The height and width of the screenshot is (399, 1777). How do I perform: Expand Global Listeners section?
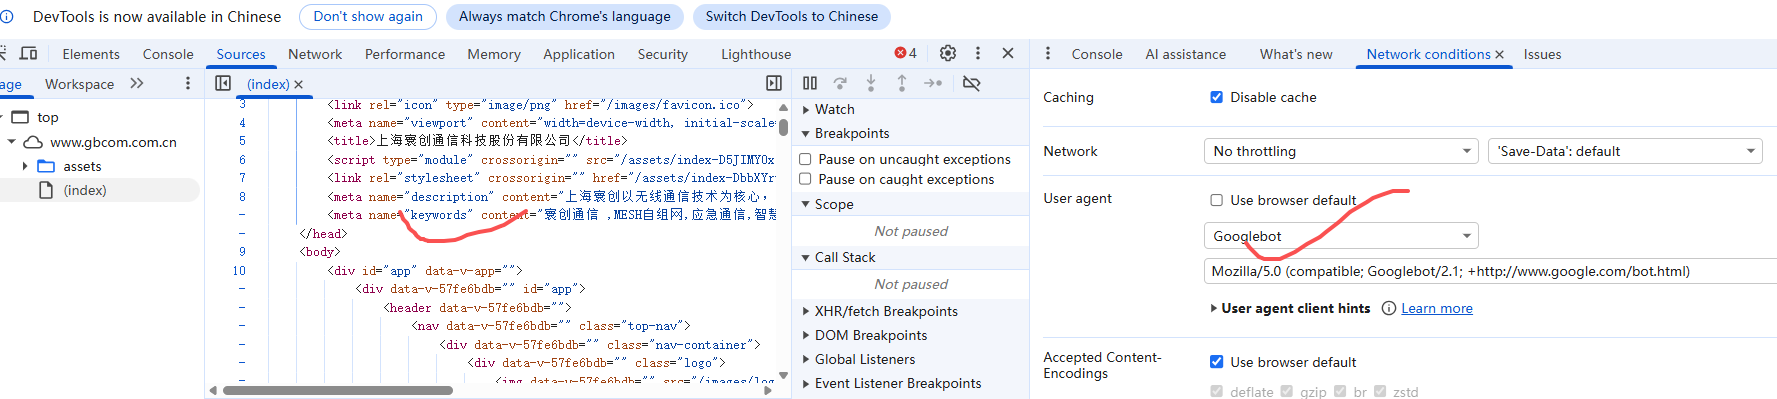click(806, 359)
